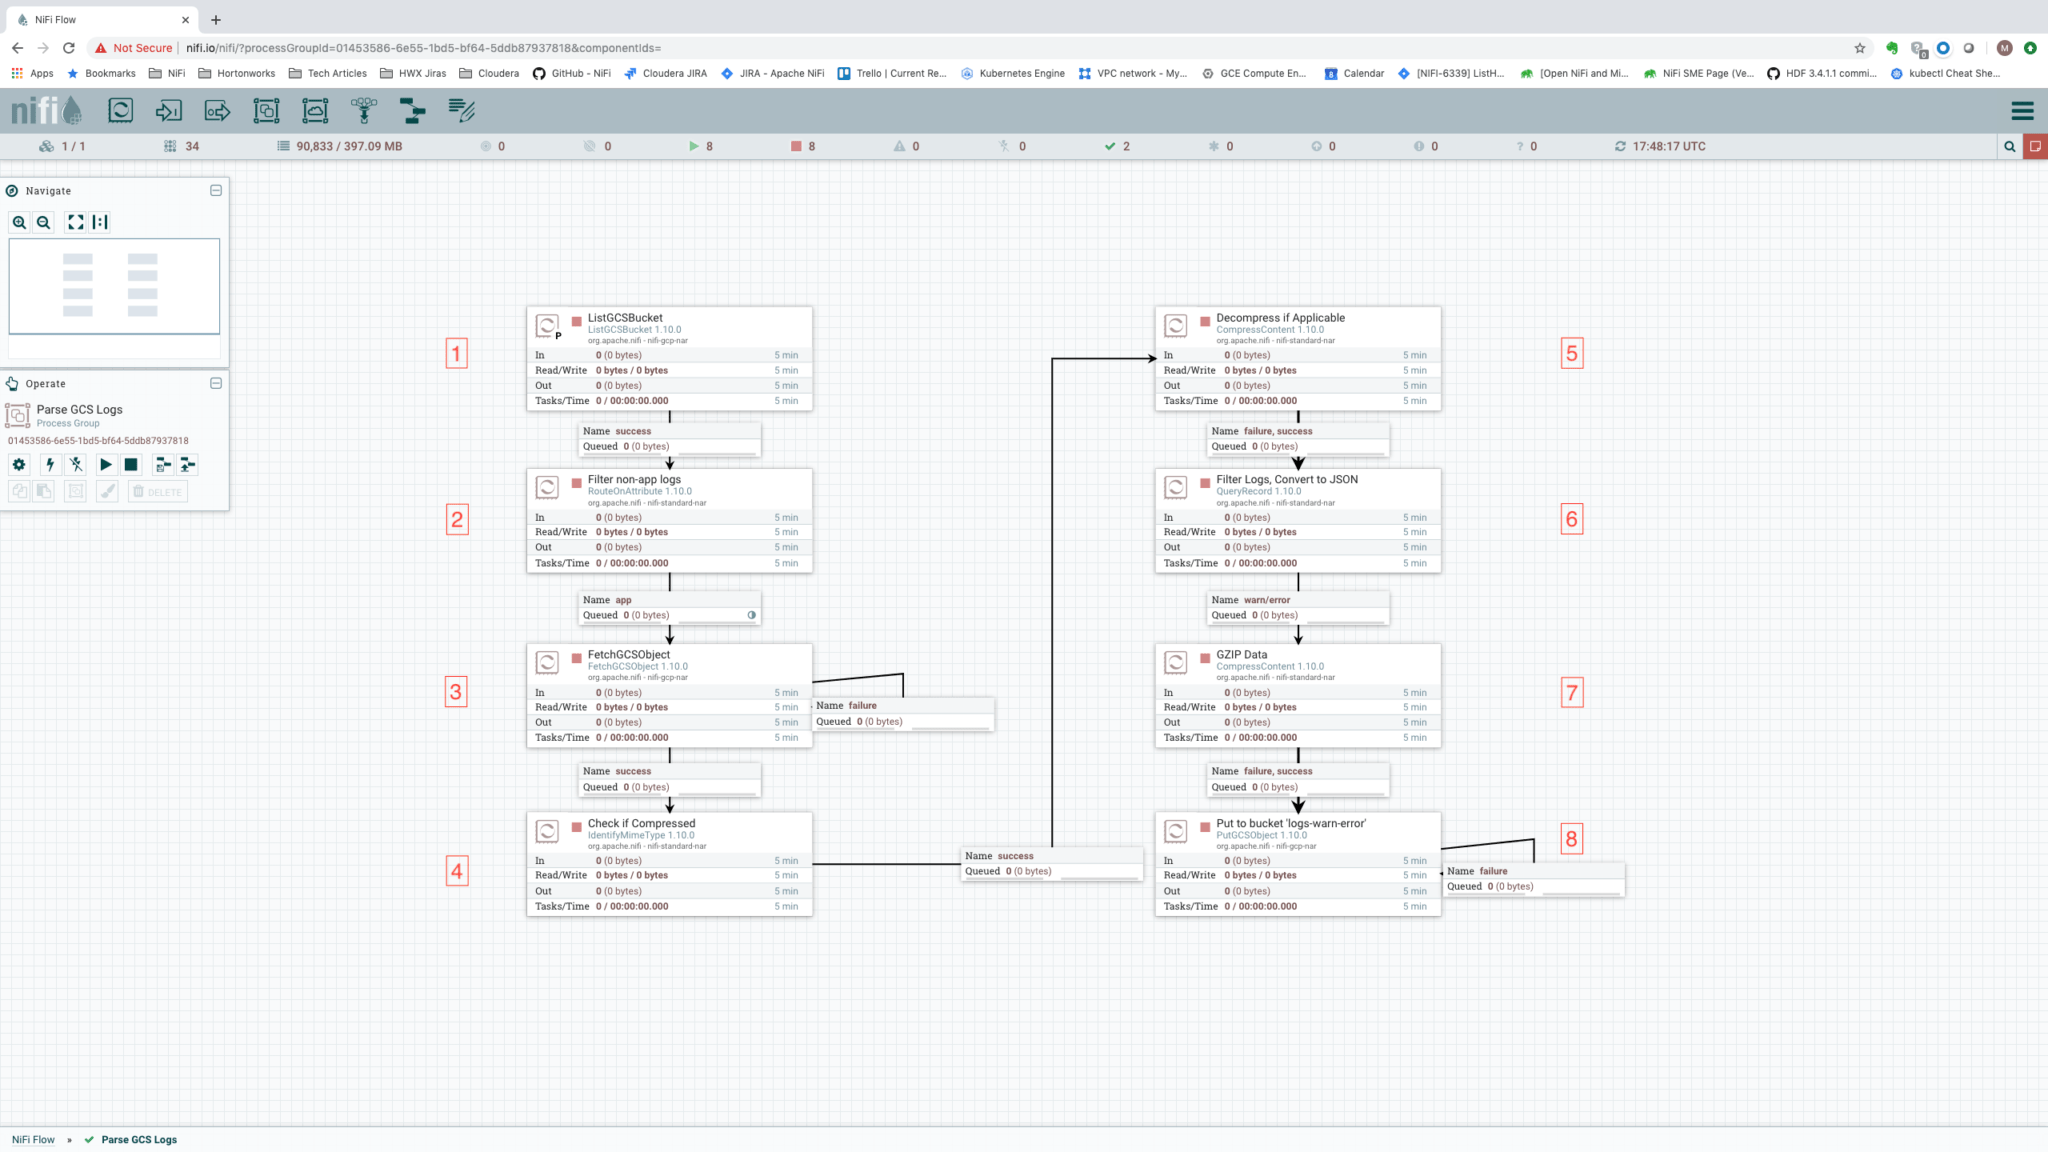Zoom in using the Navigate panel magnifier

click(20, 222)
